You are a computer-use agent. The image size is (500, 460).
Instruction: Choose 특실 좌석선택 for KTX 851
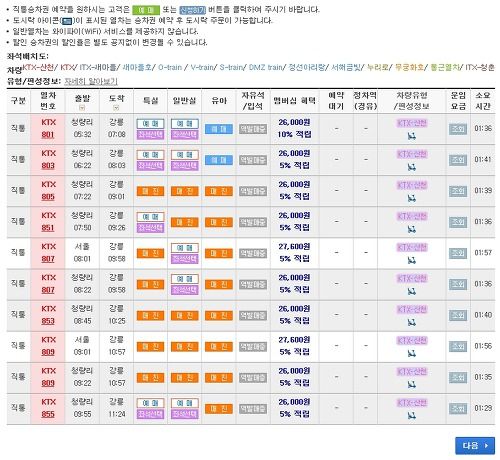tap(150, 227)
